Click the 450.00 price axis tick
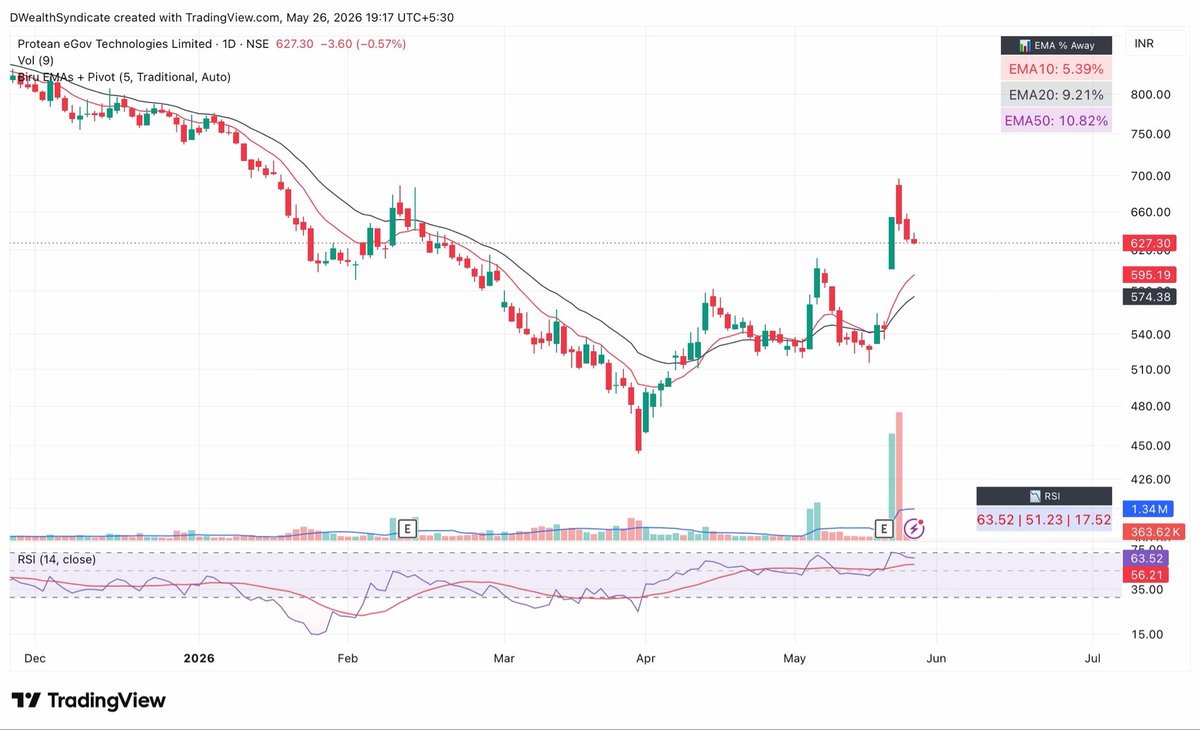This screenshot has height=730, width=1200. pos(1150,445)
